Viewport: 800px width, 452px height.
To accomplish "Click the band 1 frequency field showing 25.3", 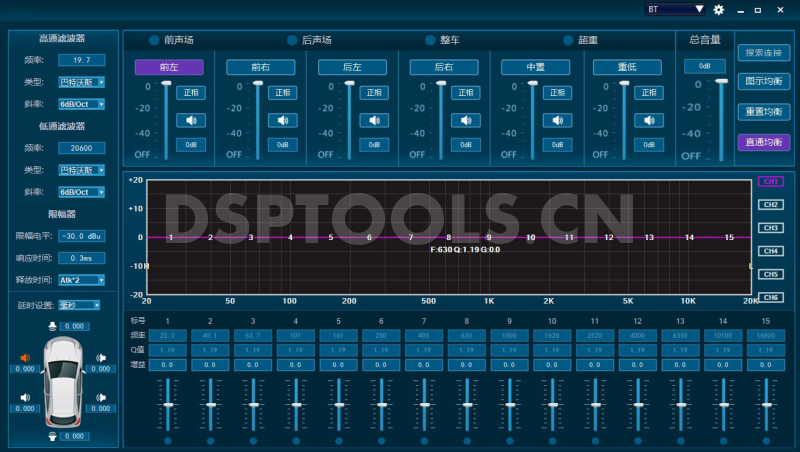I will coord(167,336).
